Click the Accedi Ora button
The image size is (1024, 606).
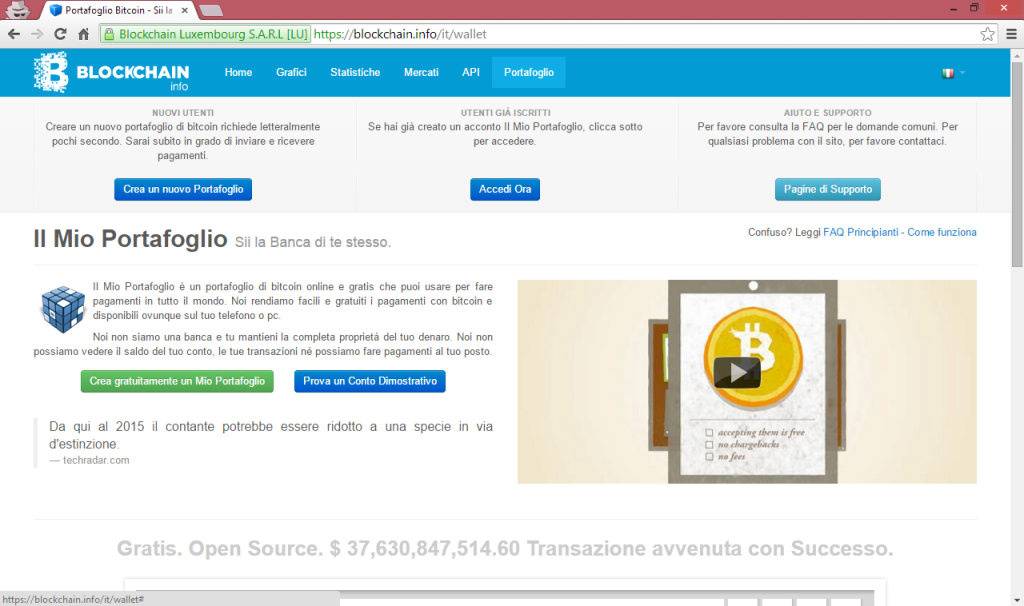505,189
